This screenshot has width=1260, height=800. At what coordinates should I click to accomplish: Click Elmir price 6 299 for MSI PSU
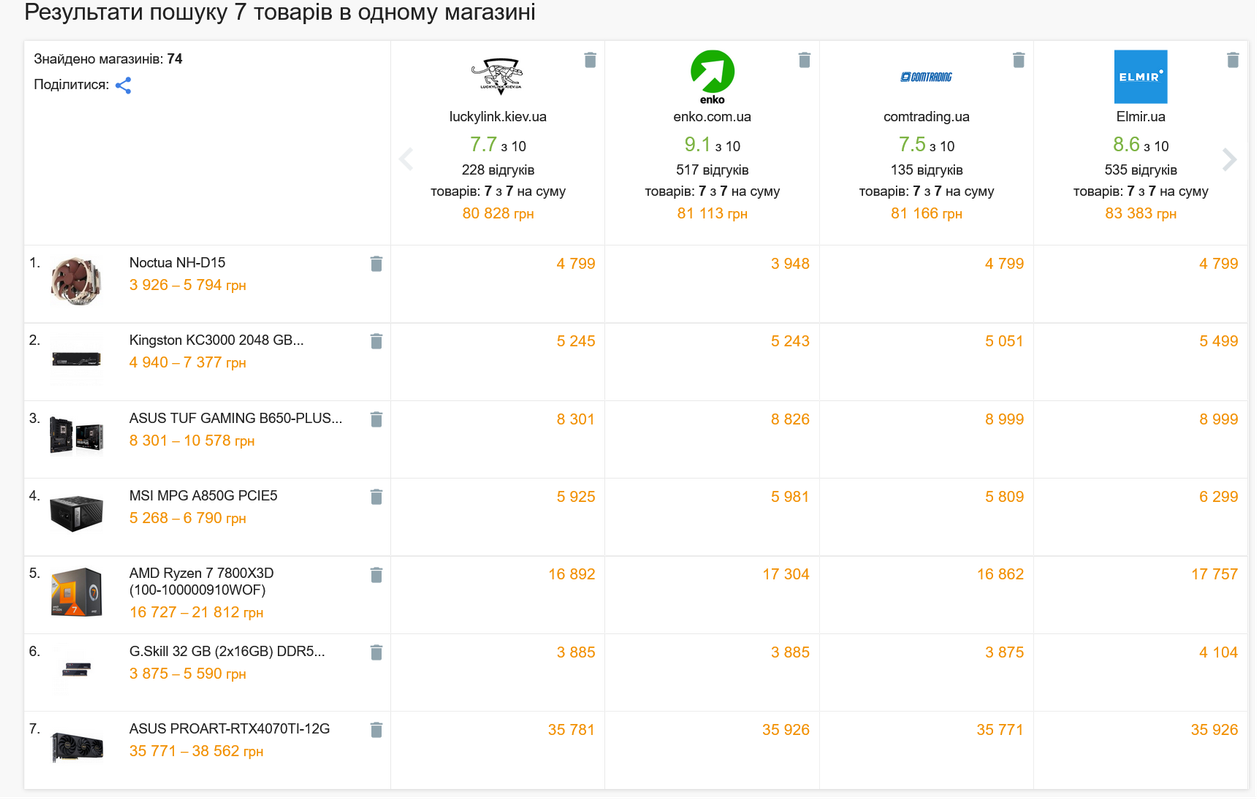[1218, 496]
